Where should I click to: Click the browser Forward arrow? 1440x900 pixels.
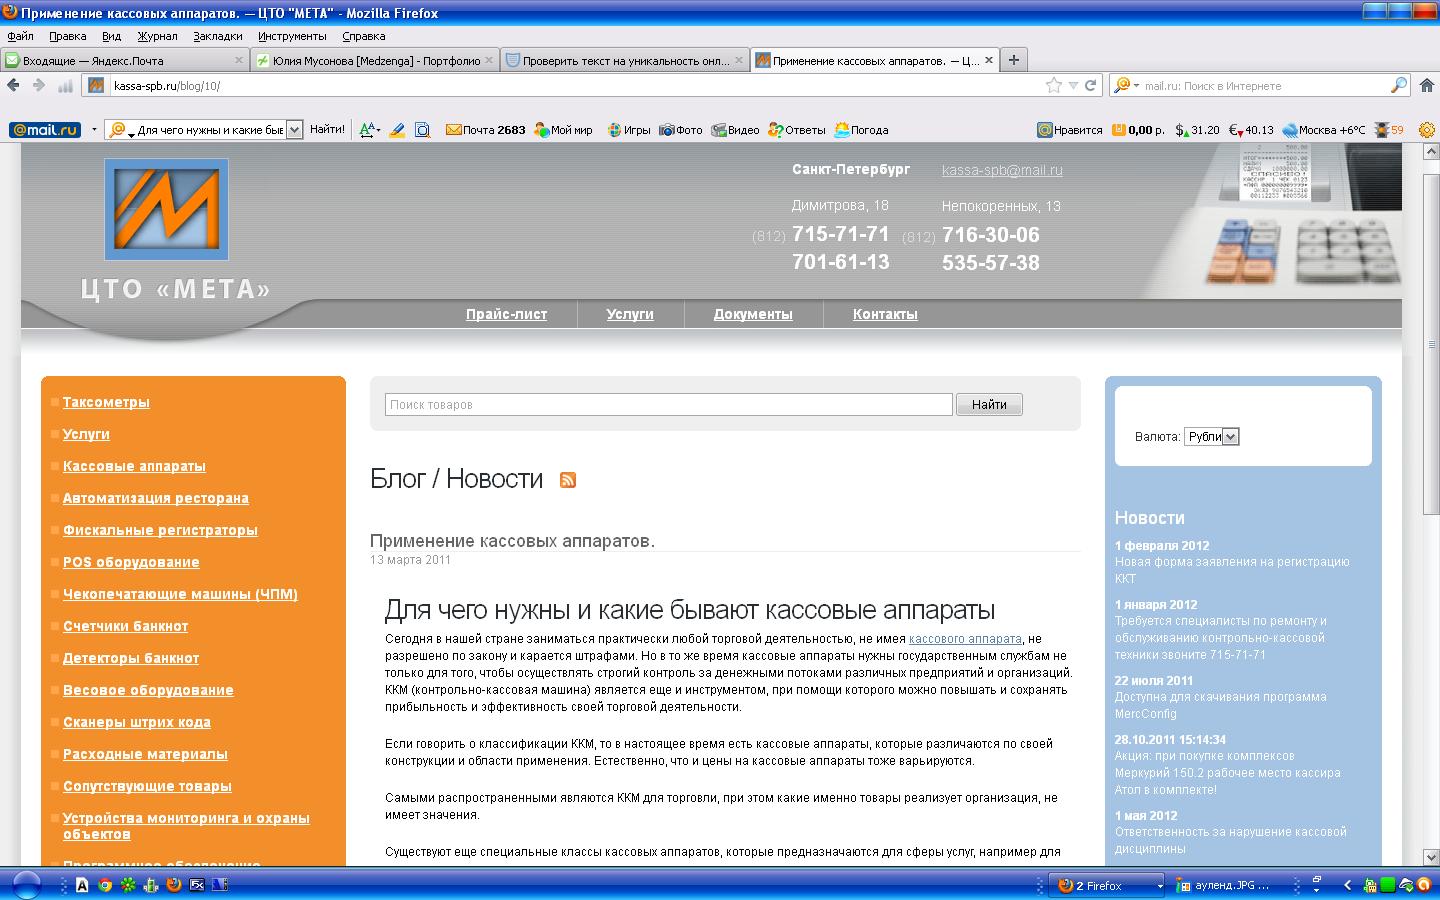[39, 86]
